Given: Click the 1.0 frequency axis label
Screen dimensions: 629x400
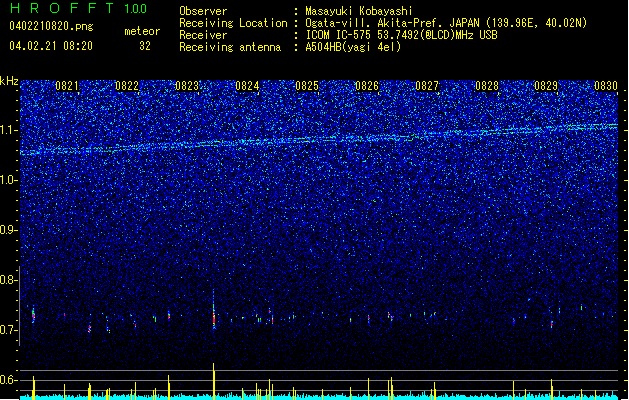Looking at the screenshot, I should 9,180.
